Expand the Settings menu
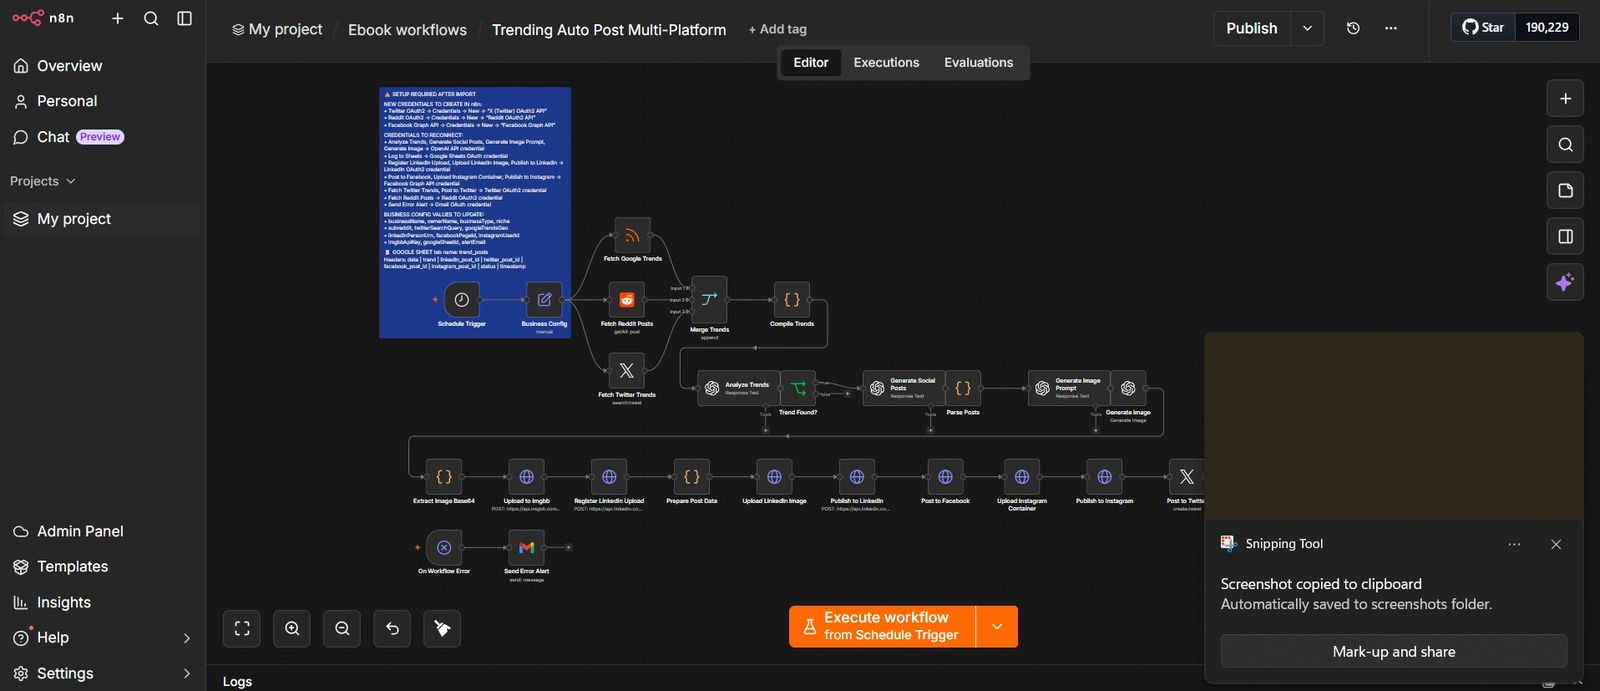Image resolution: width=1600 pixels, height=691 pixels. coord(102,673)
